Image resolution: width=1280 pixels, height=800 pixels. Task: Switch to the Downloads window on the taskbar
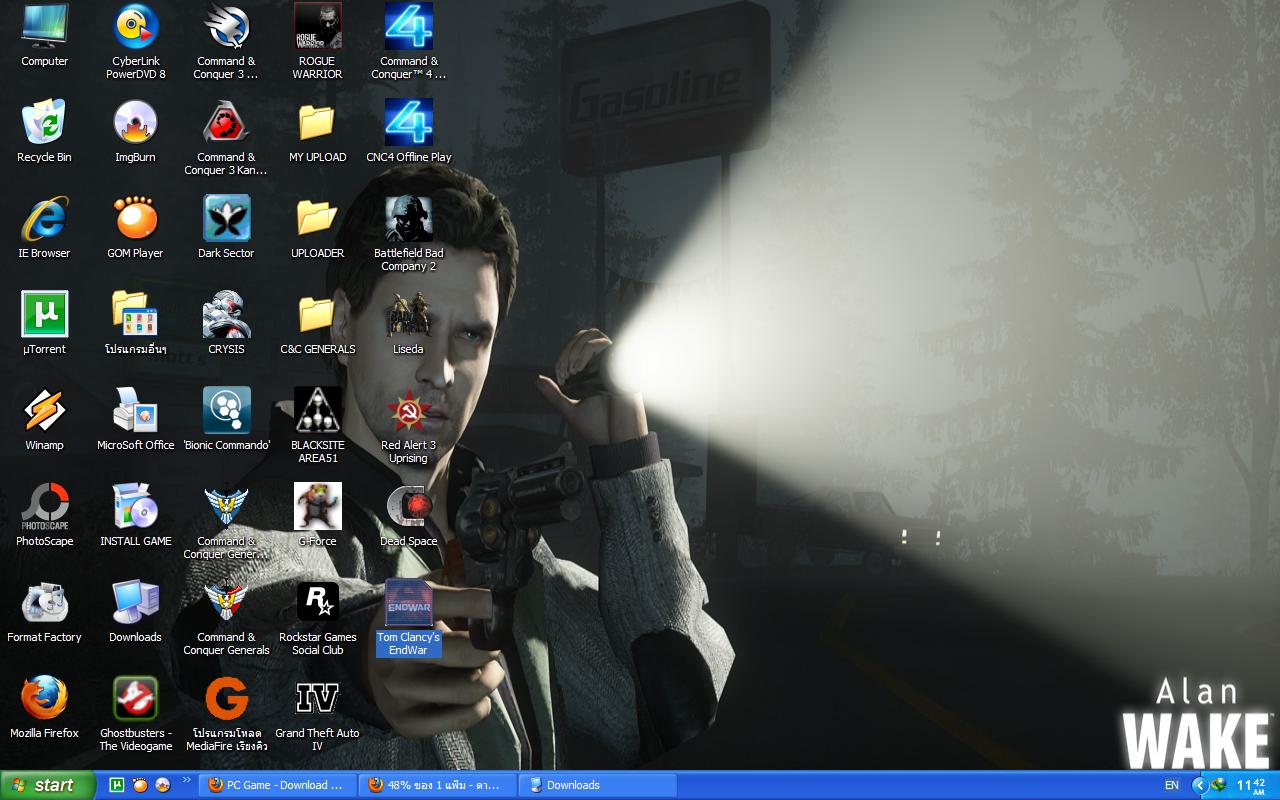point(598,785)
